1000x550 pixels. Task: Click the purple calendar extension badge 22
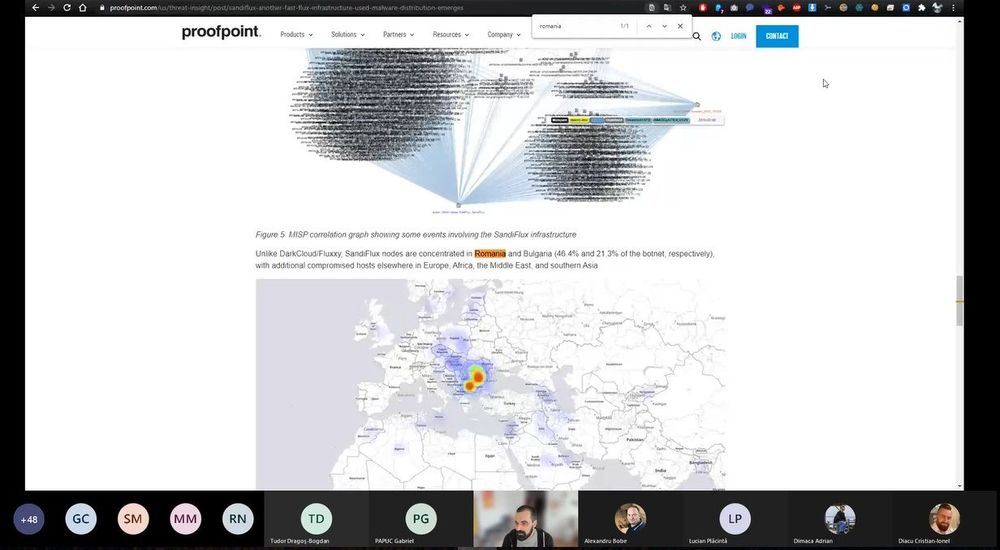767,9
